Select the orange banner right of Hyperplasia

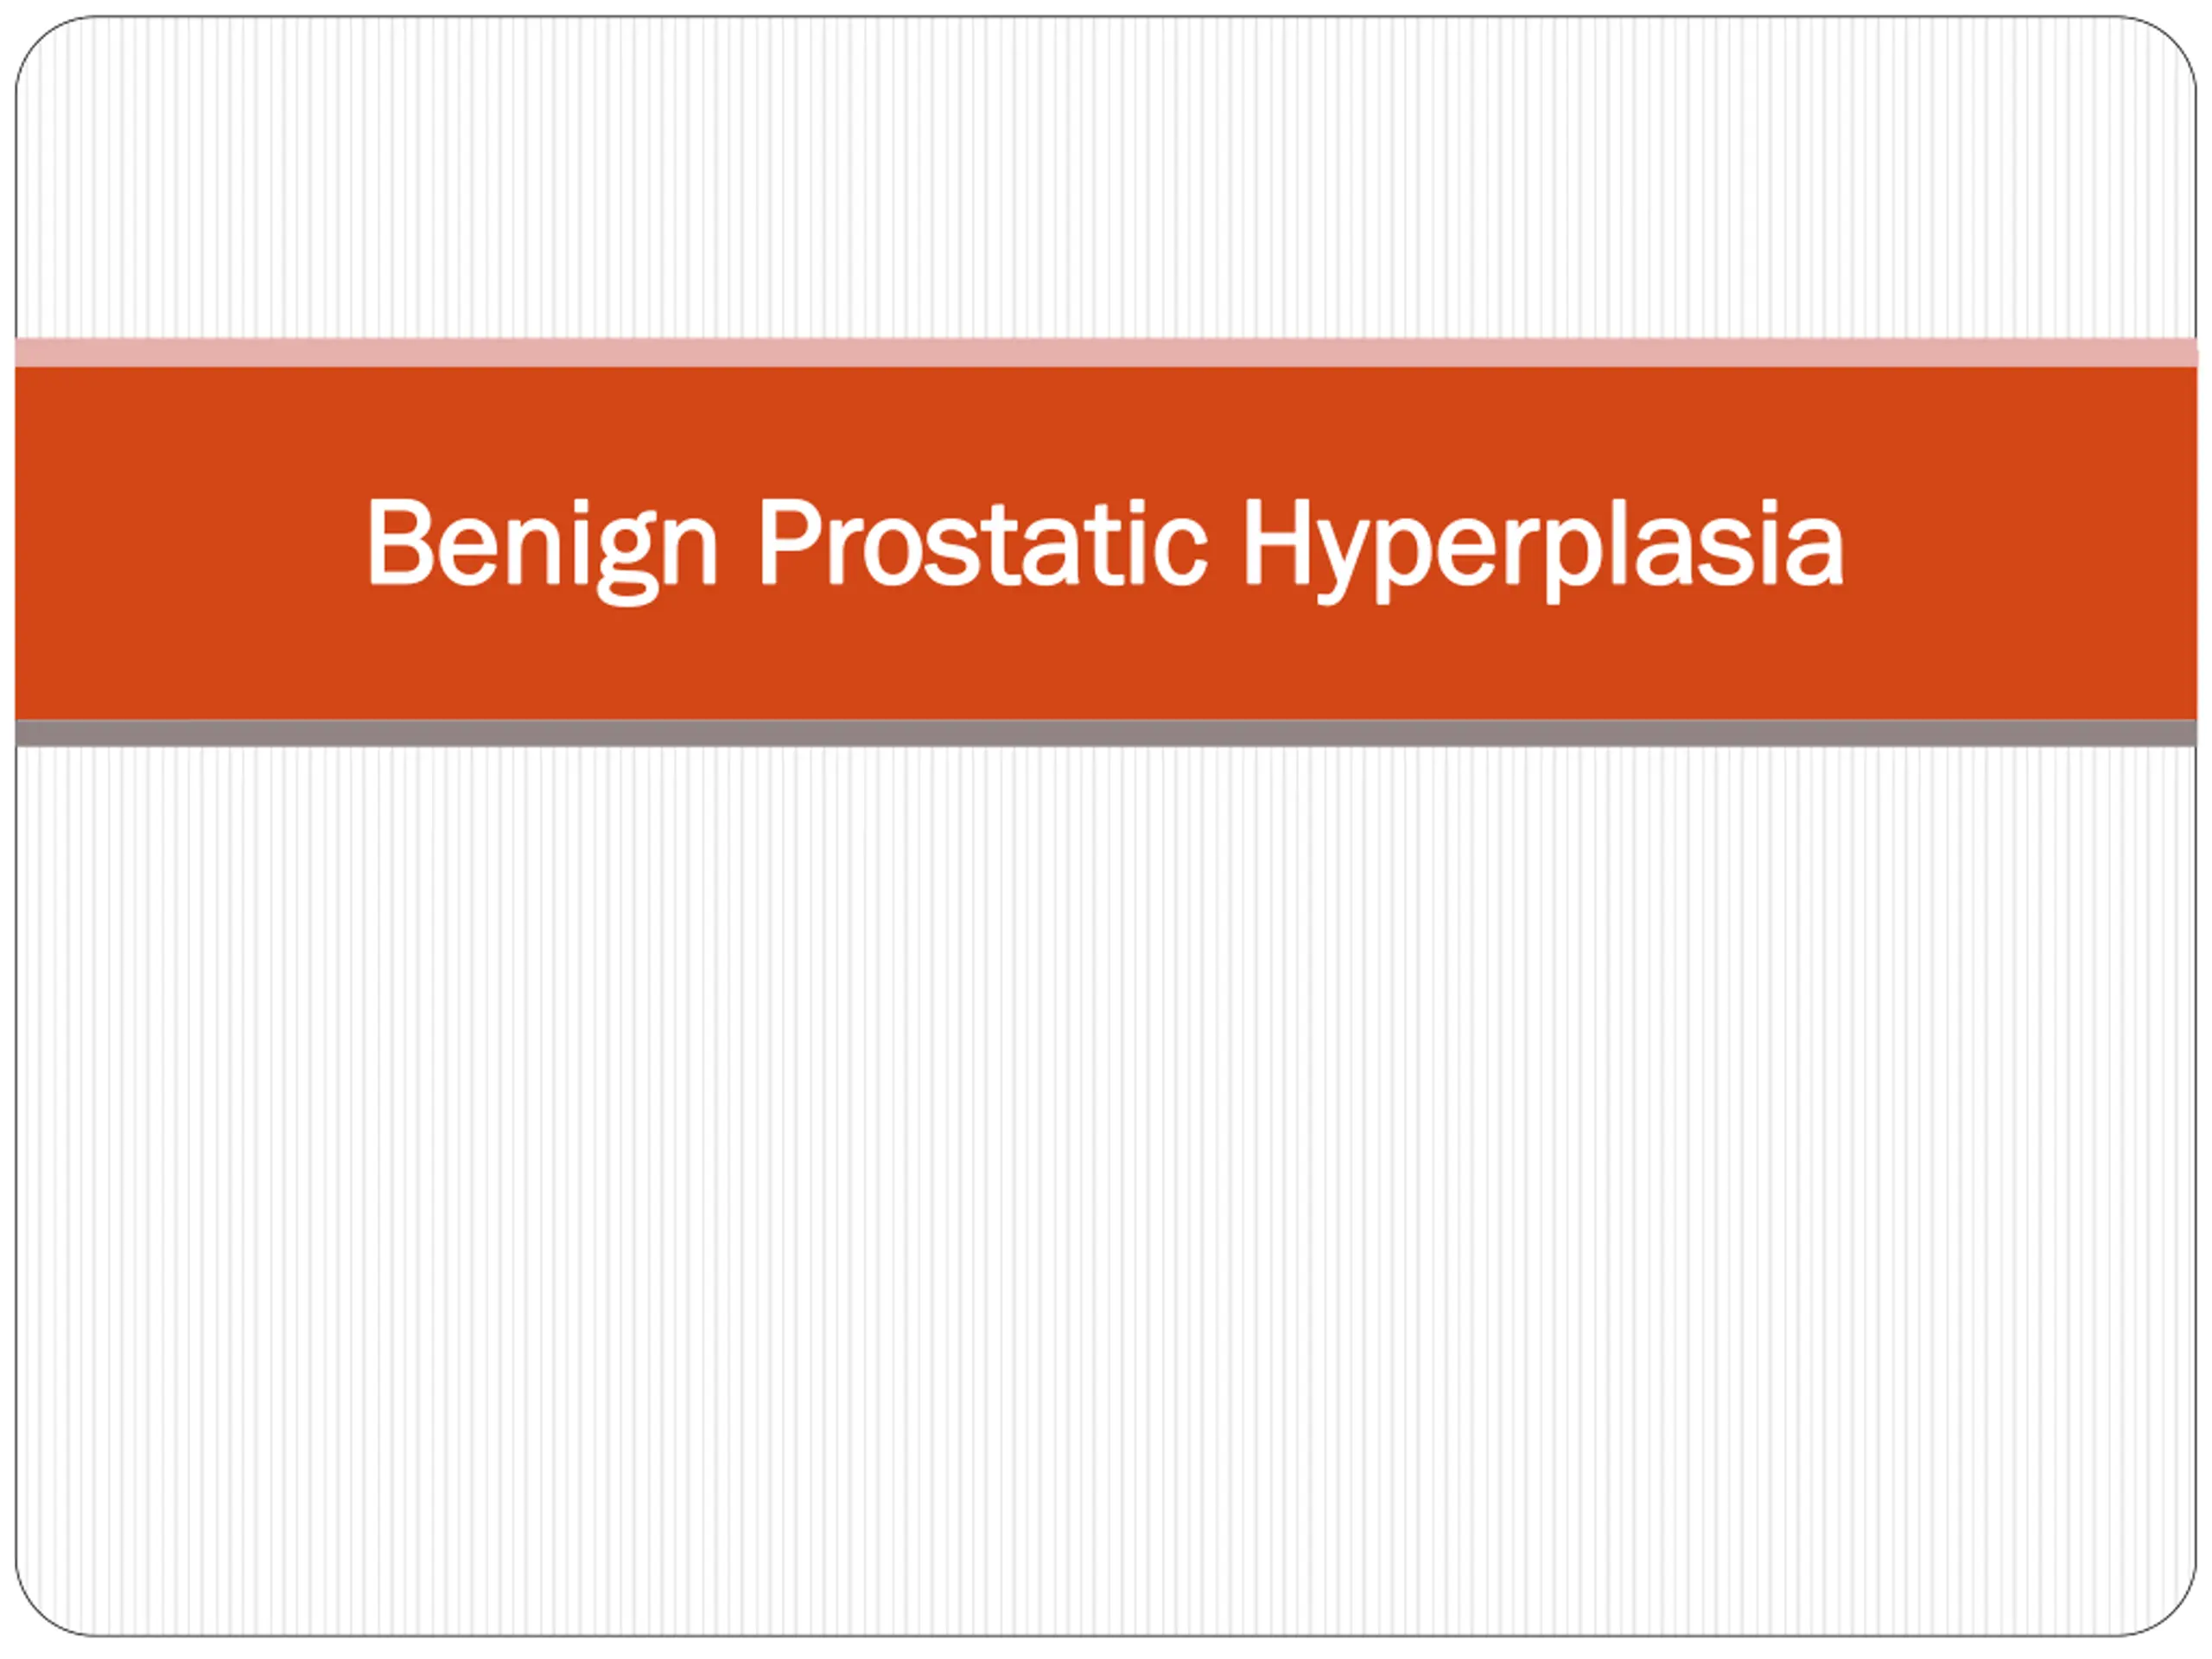pos(2021,543)
